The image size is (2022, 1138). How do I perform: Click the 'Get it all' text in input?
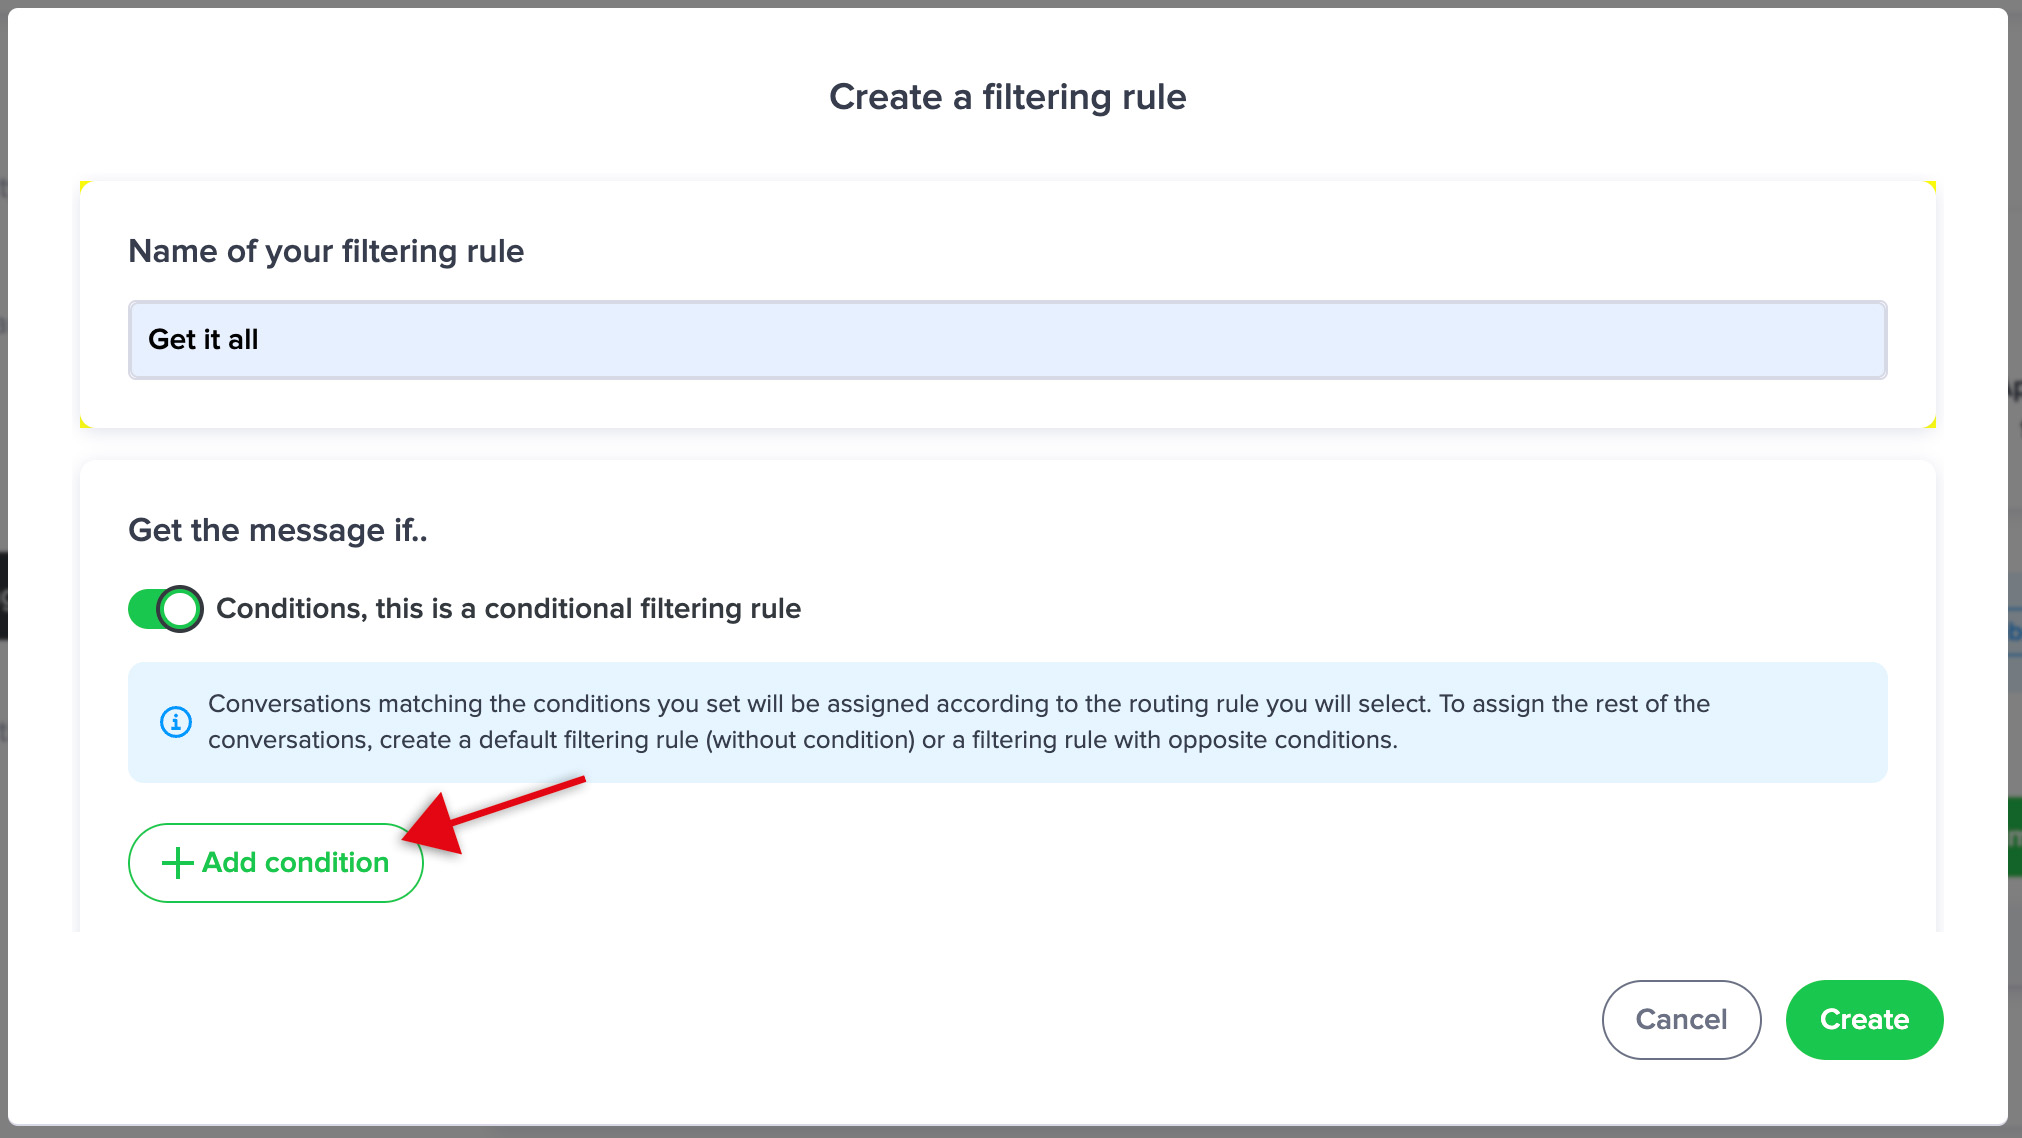point(203,340)
